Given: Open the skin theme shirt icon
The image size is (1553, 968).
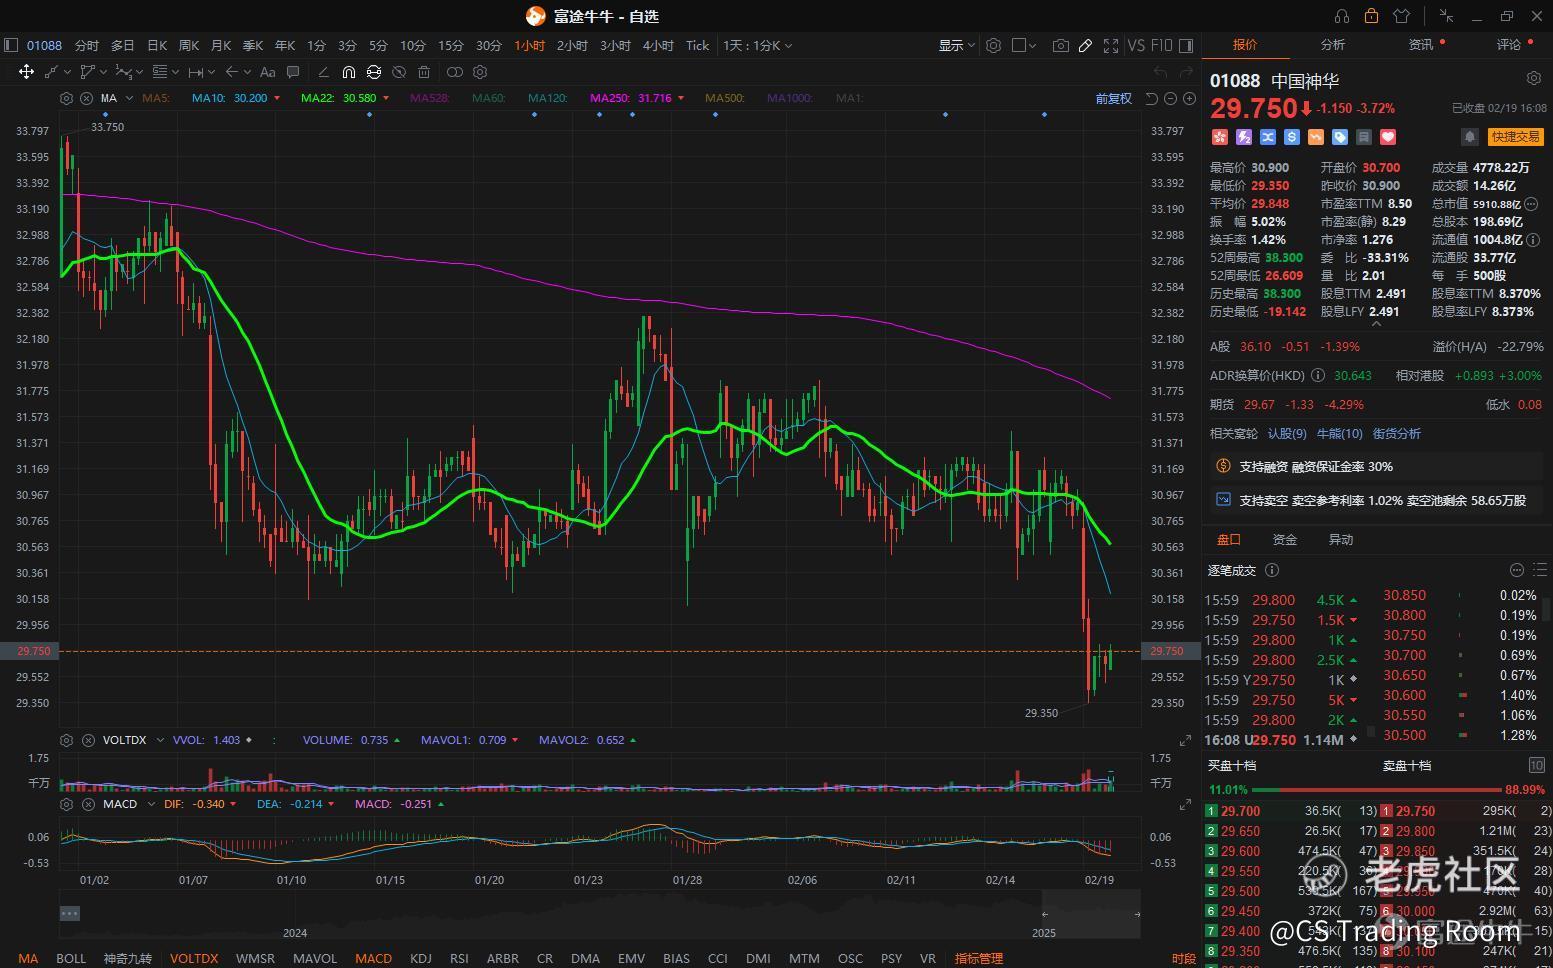Looking at the screenshot, I should [1401, 16].
